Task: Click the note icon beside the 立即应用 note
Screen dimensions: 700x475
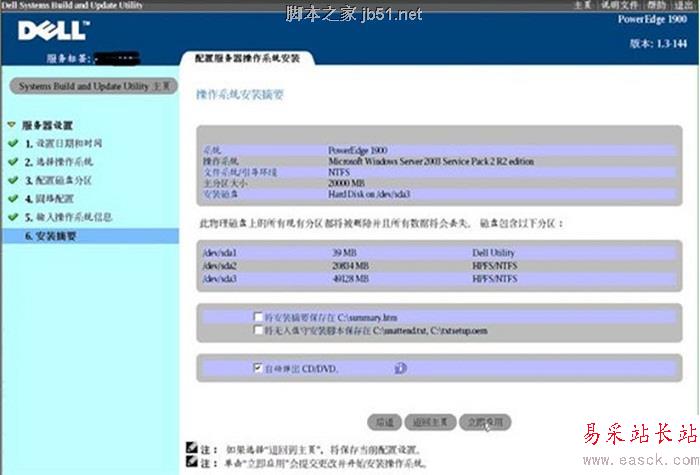Action: [x=192, y=462]
